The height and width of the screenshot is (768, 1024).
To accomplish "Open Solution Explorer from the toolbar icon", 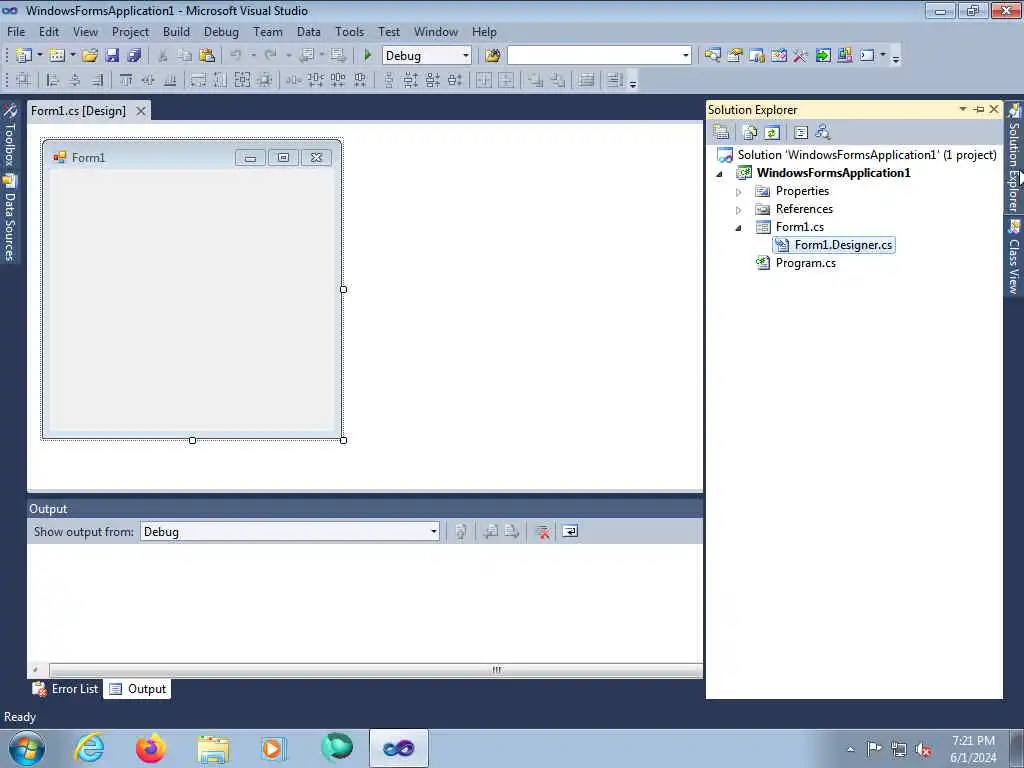I will [x=712, y=56].
